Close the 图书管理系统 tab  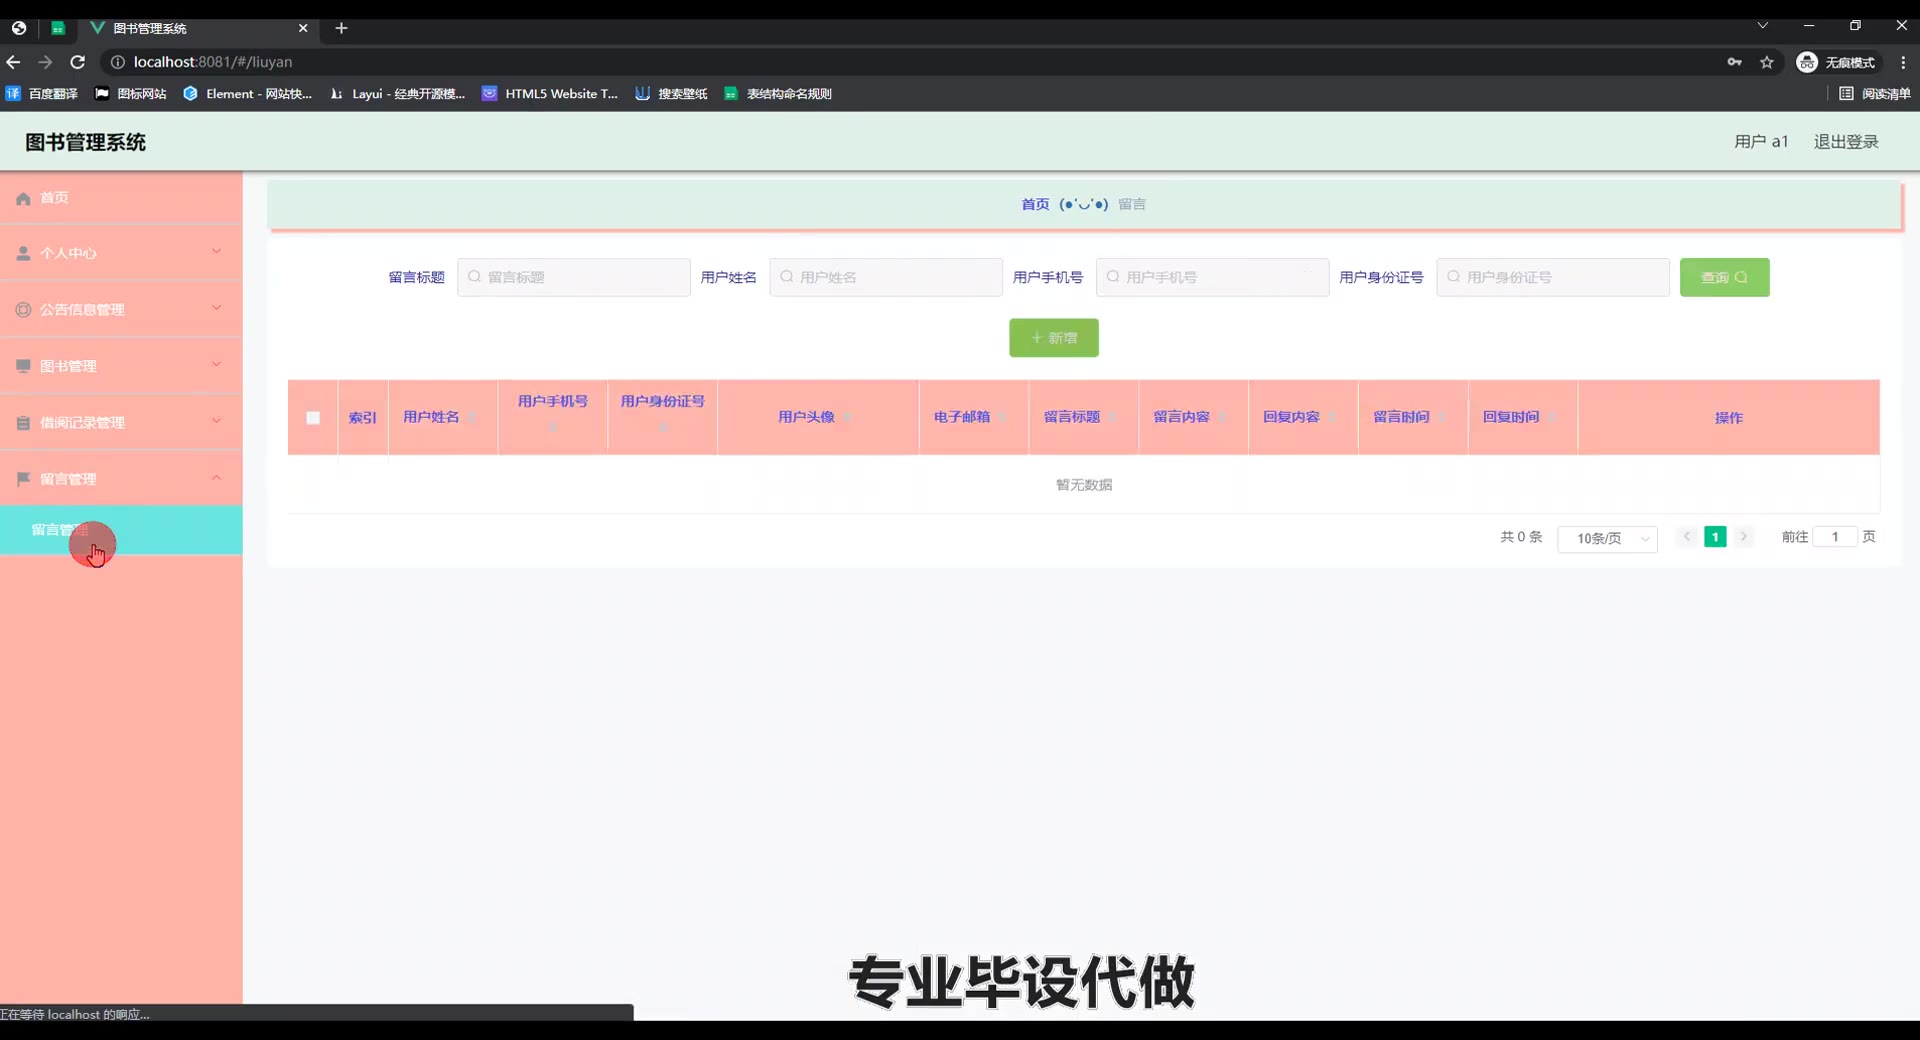tap(303, 28)
